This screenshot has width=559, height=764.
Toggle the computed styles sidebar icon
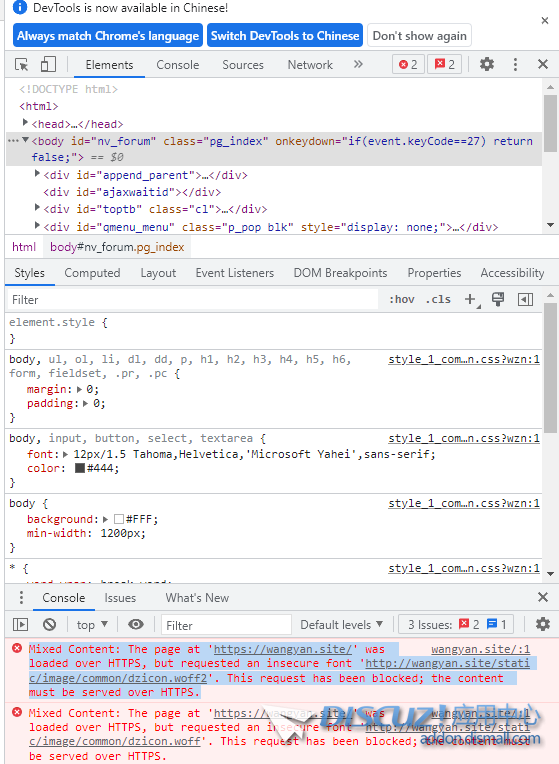tap(525, 299)
